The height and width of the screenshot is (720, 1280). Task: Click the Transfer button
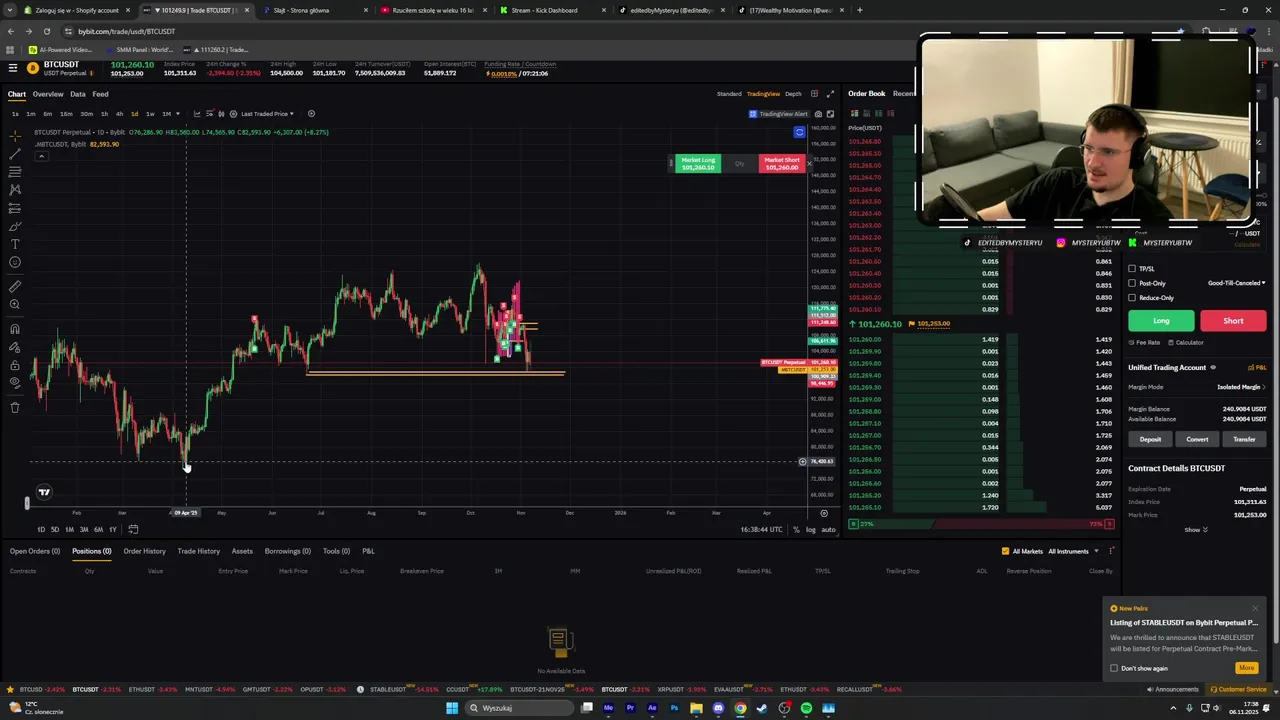[x=1244, y=439]
